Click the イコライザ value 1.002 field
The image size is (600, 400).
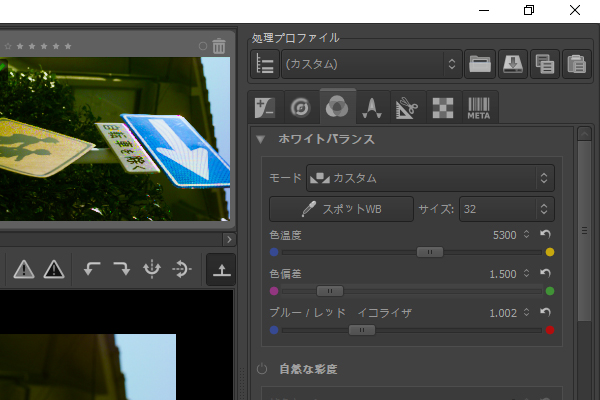[x=503, y=313]
